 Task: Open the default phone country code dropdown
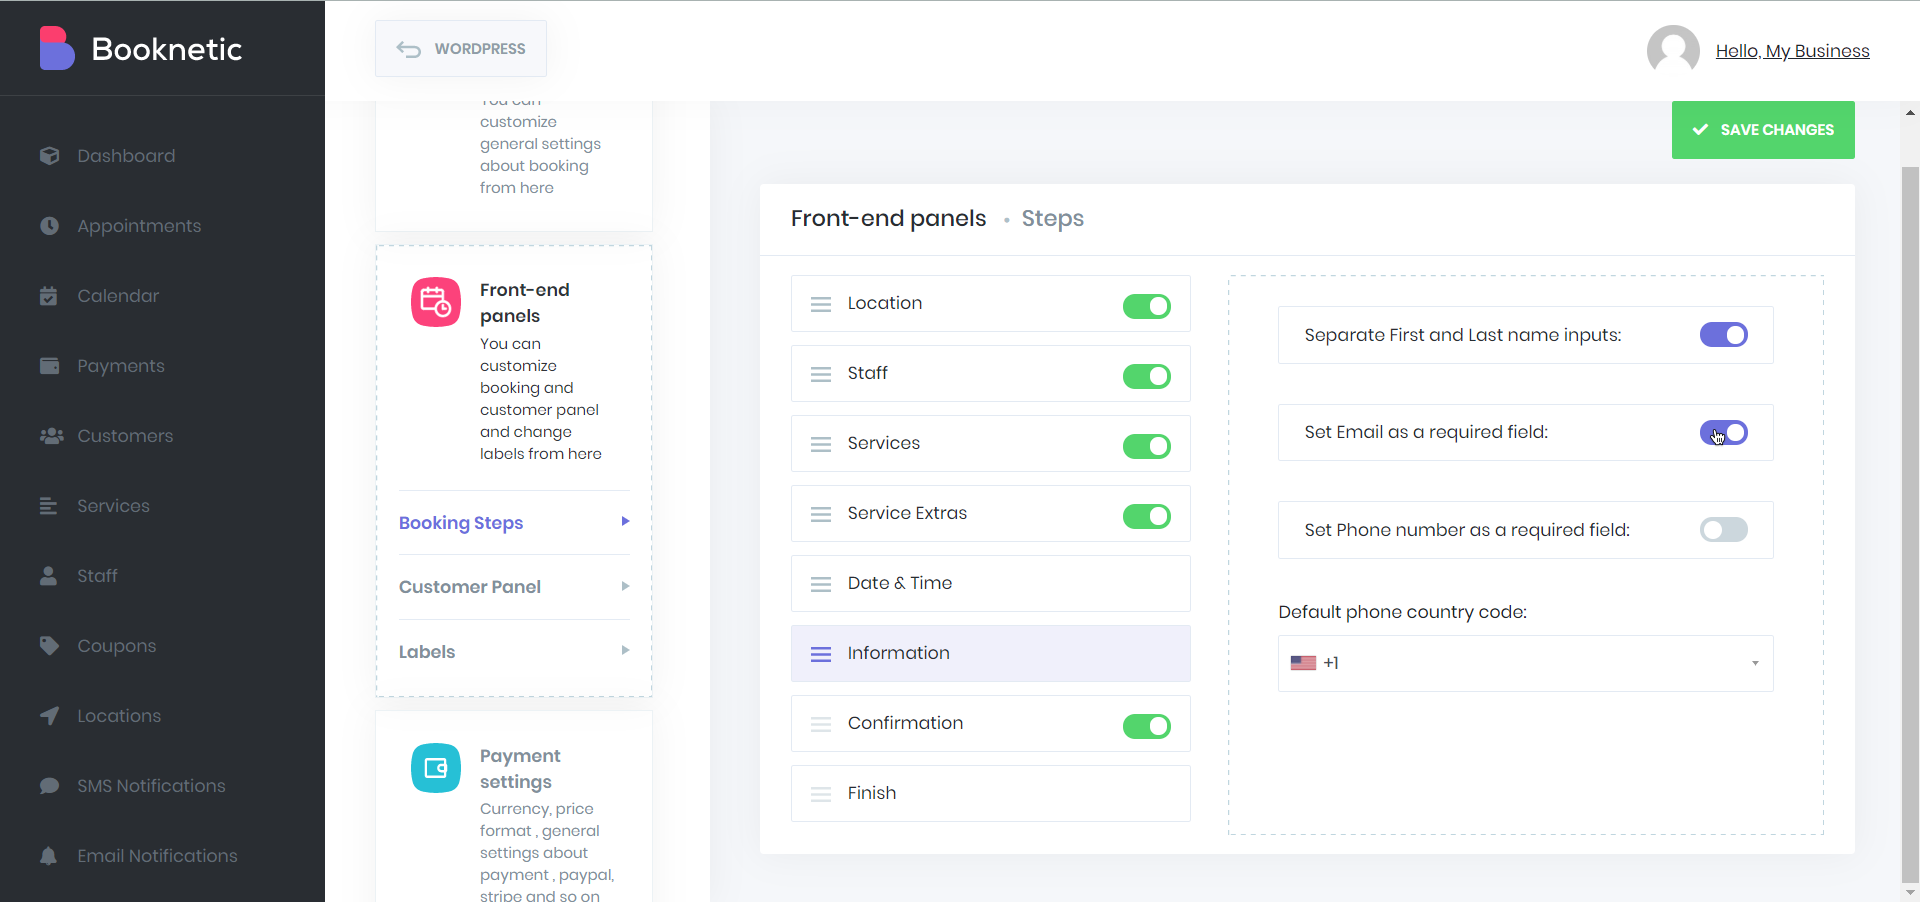coord(1524,663)
